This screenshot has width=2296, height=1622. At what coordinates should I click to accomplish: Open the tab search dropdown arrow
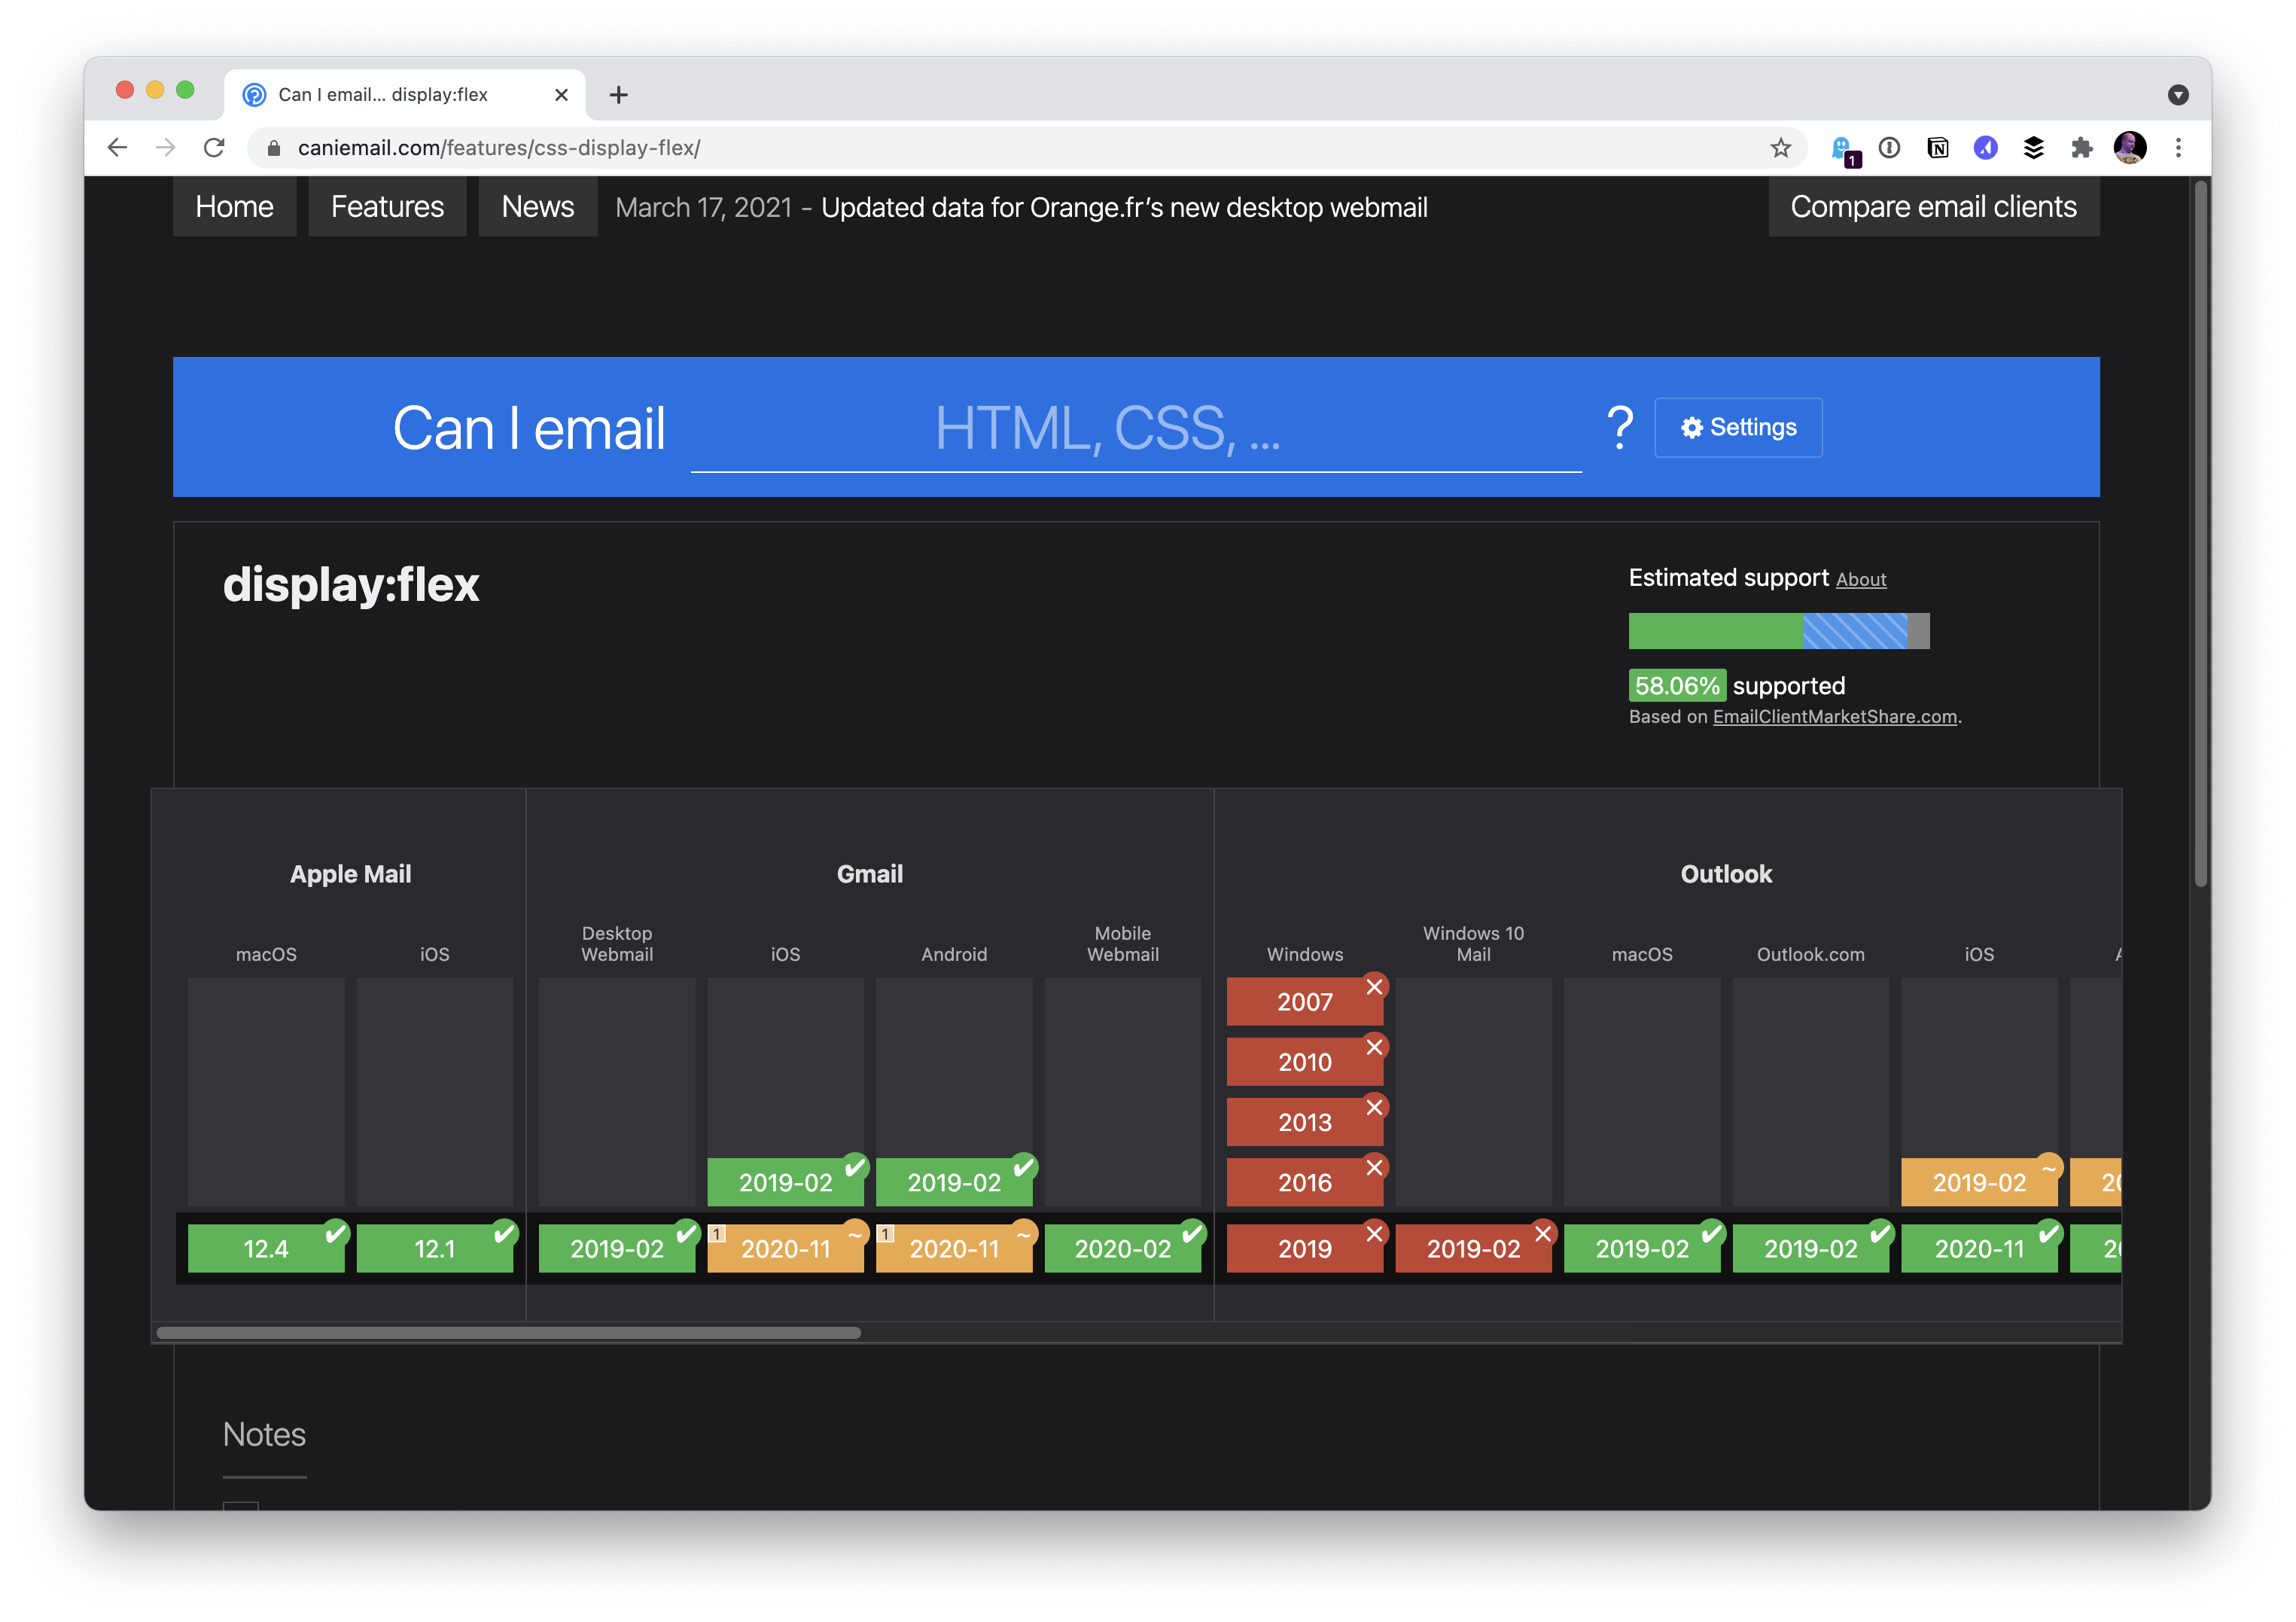pyautogui.click(x=2178, y=95)
